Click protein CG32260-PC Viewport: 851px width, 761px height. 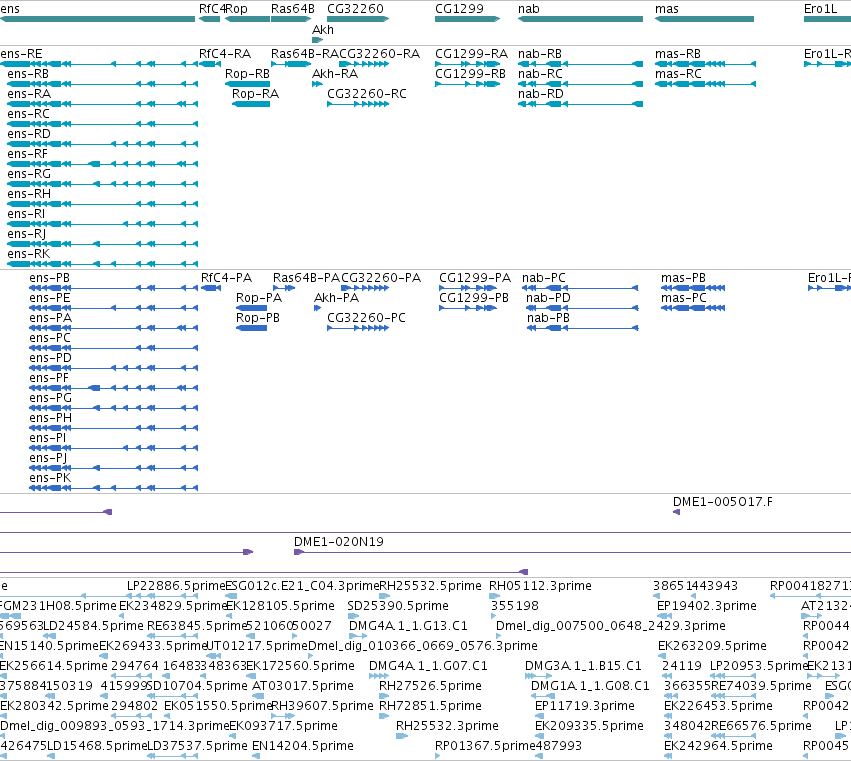[358, 328]
